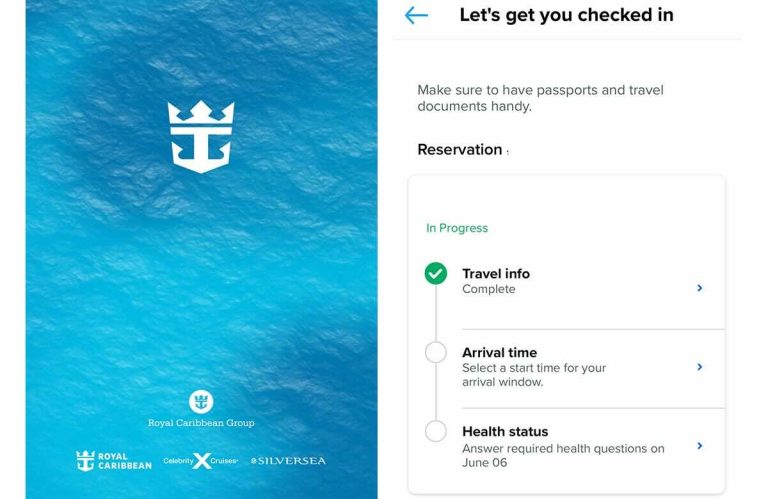
Task: Tap the Silversea brand logo
Action: click(288, 461)
